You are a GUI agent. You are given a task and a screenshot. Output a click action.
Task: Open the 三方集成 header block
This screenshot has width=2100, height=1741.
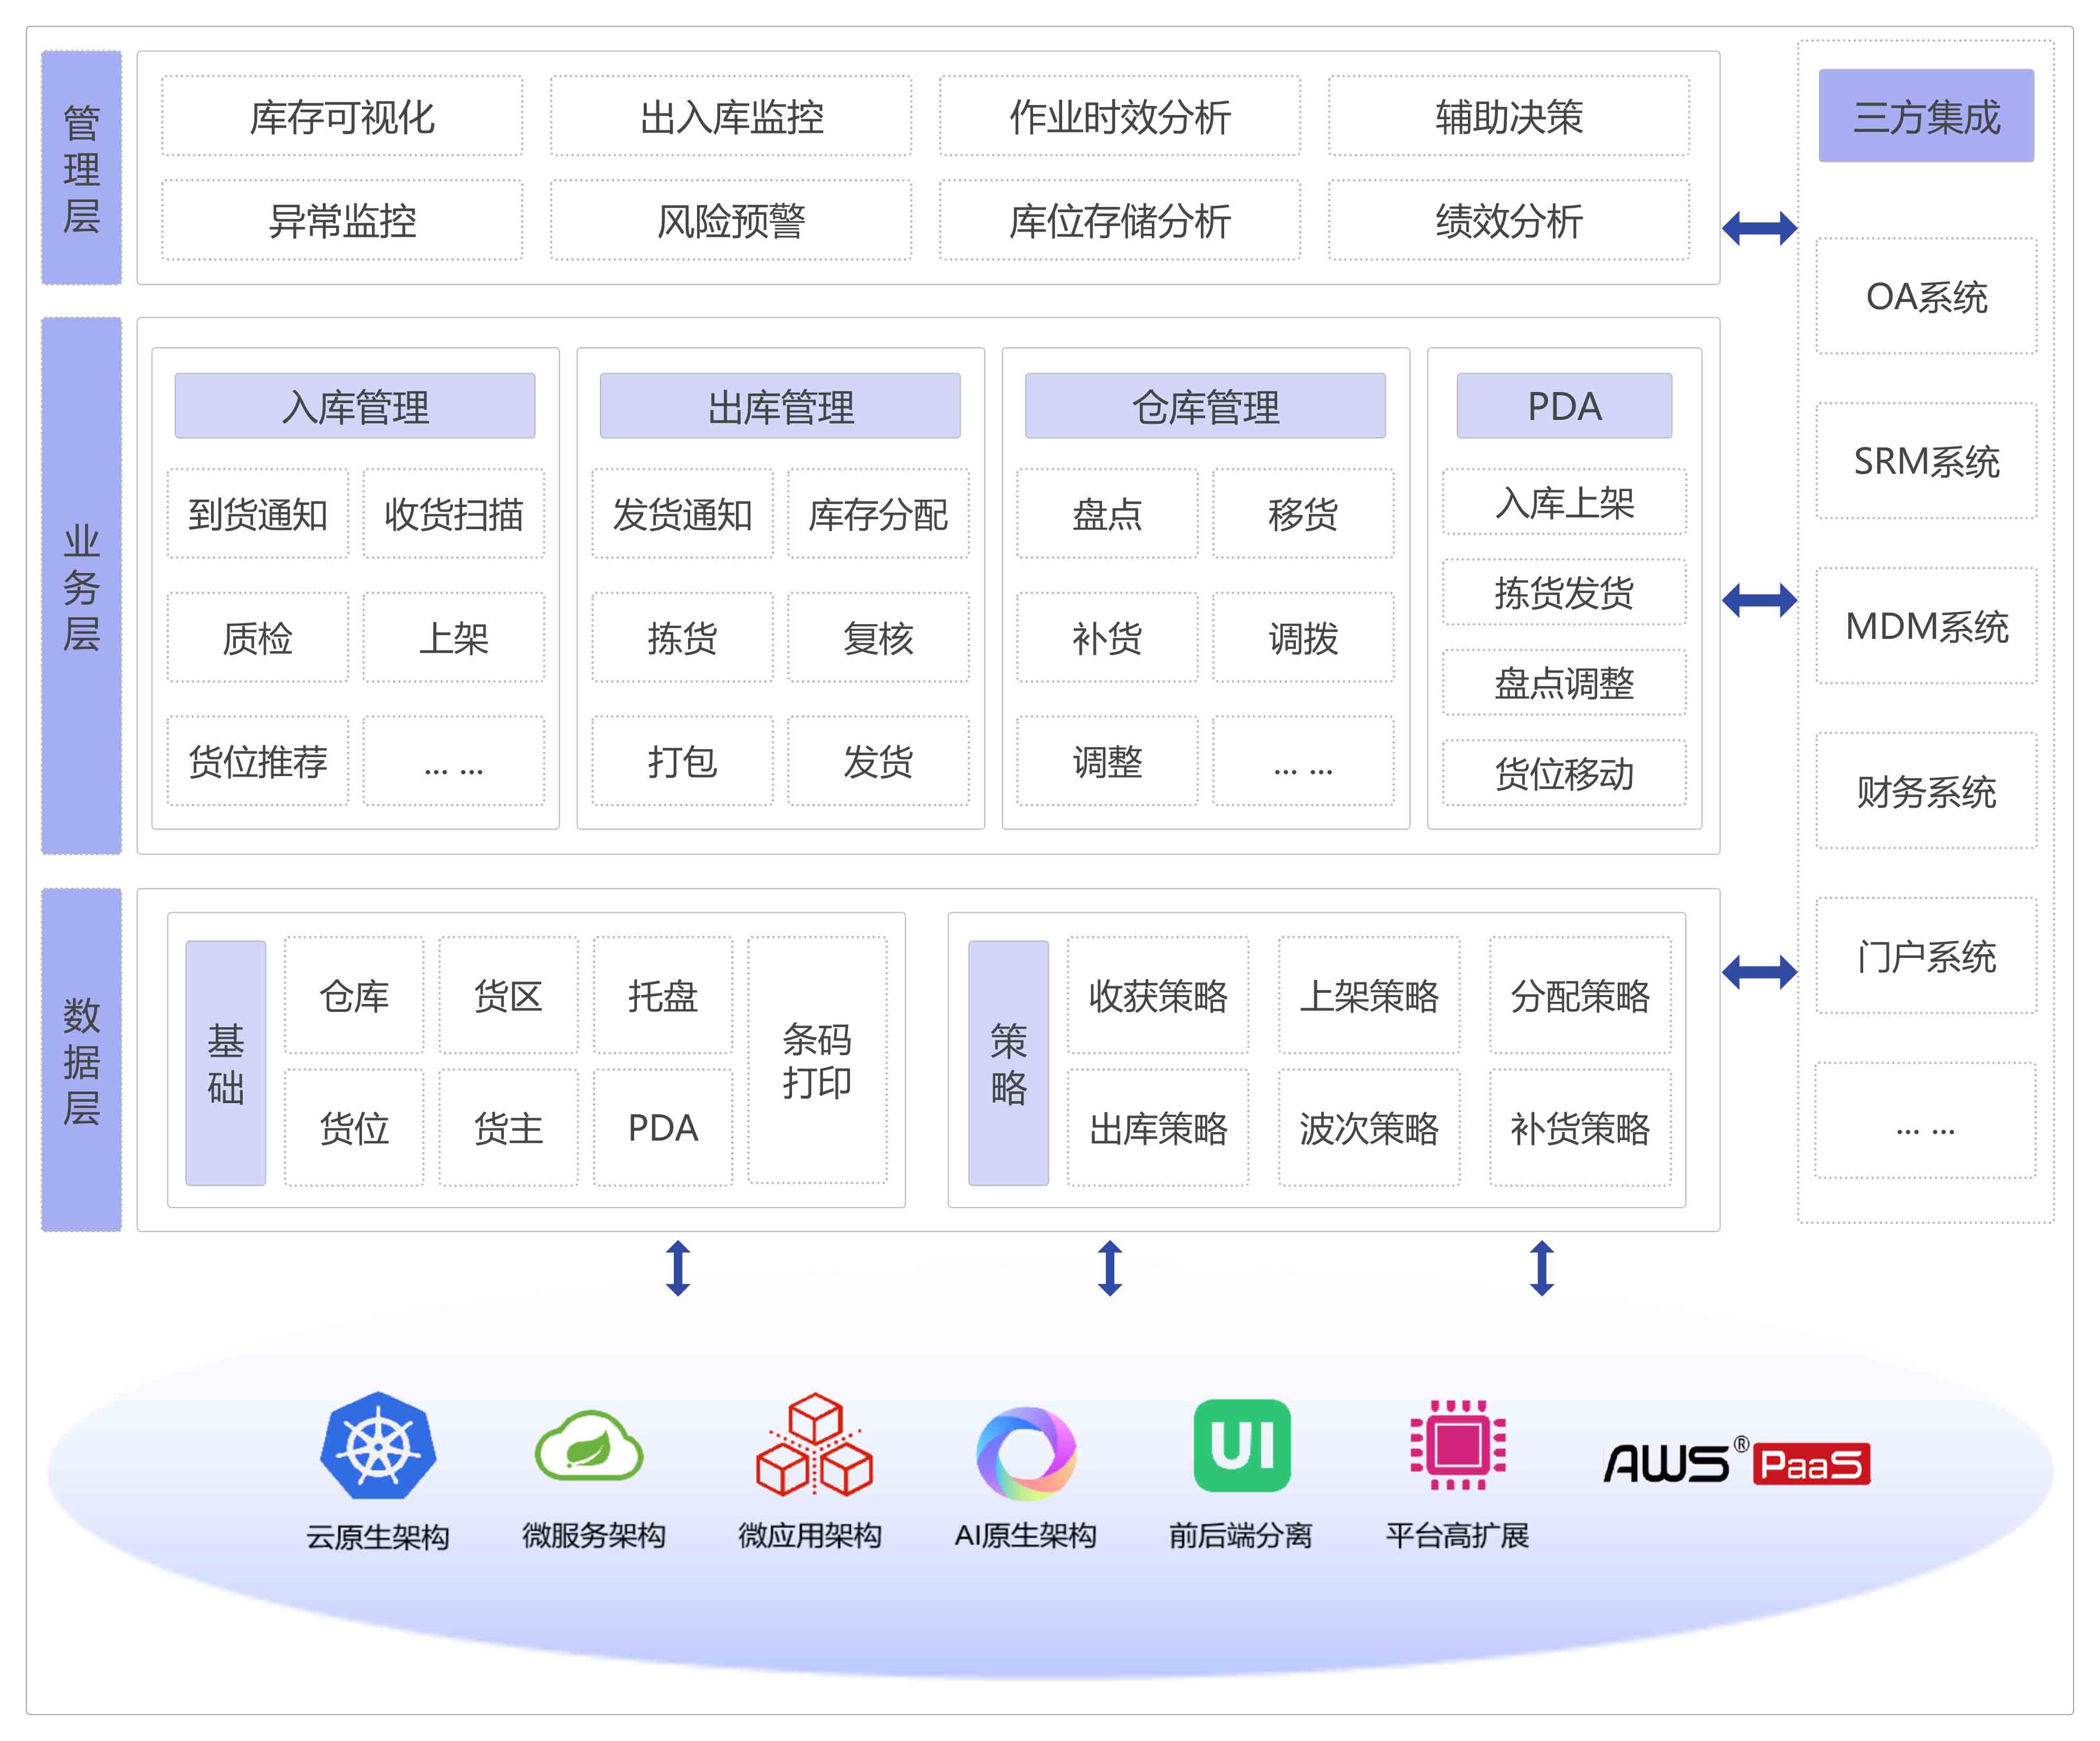1926,117
